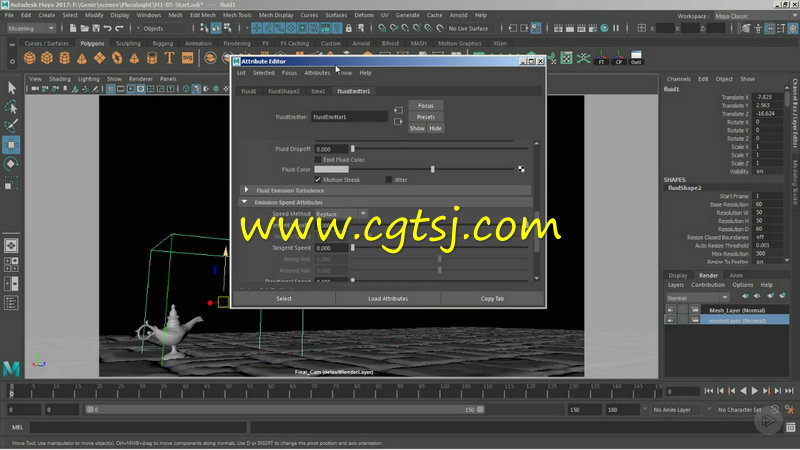Click the Fluid Color swatch
The image size is (800, 450).
pyautogui.click(x=332, y=169)
